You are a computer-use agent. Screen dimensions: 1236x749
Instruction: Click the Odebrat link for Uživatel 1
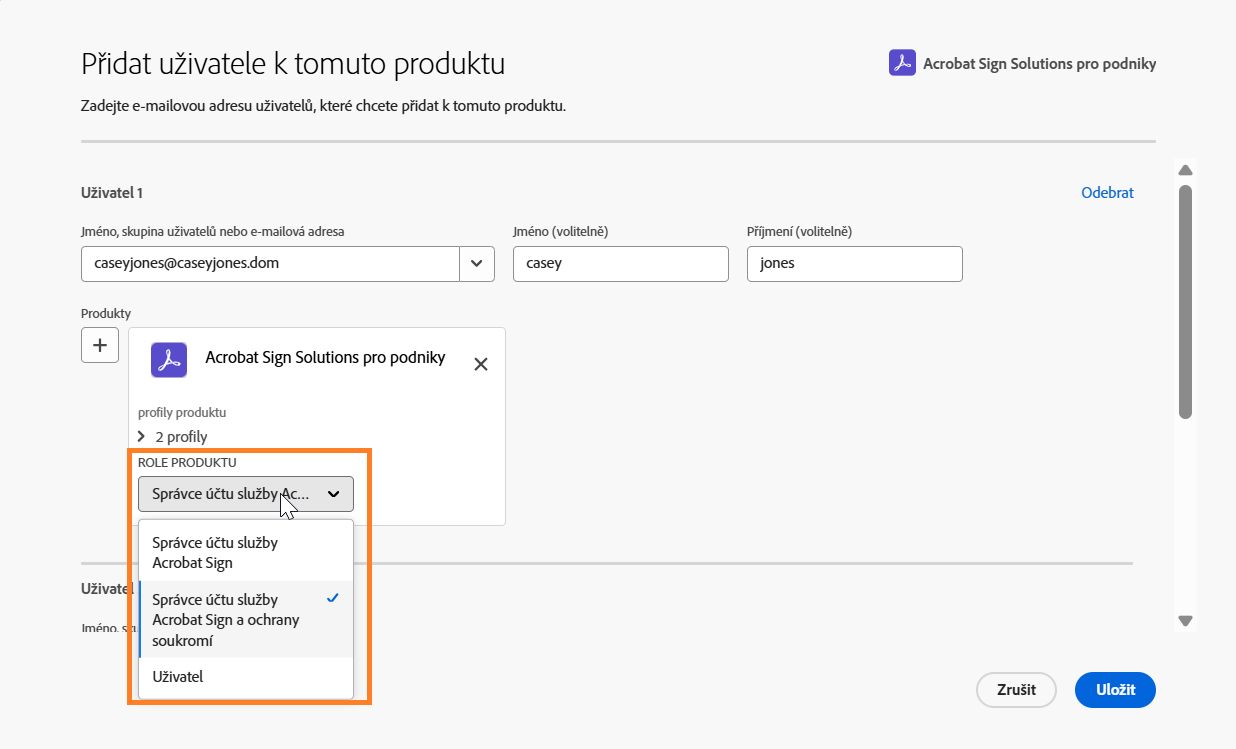pyautogui.click(x=1106, y=192)
